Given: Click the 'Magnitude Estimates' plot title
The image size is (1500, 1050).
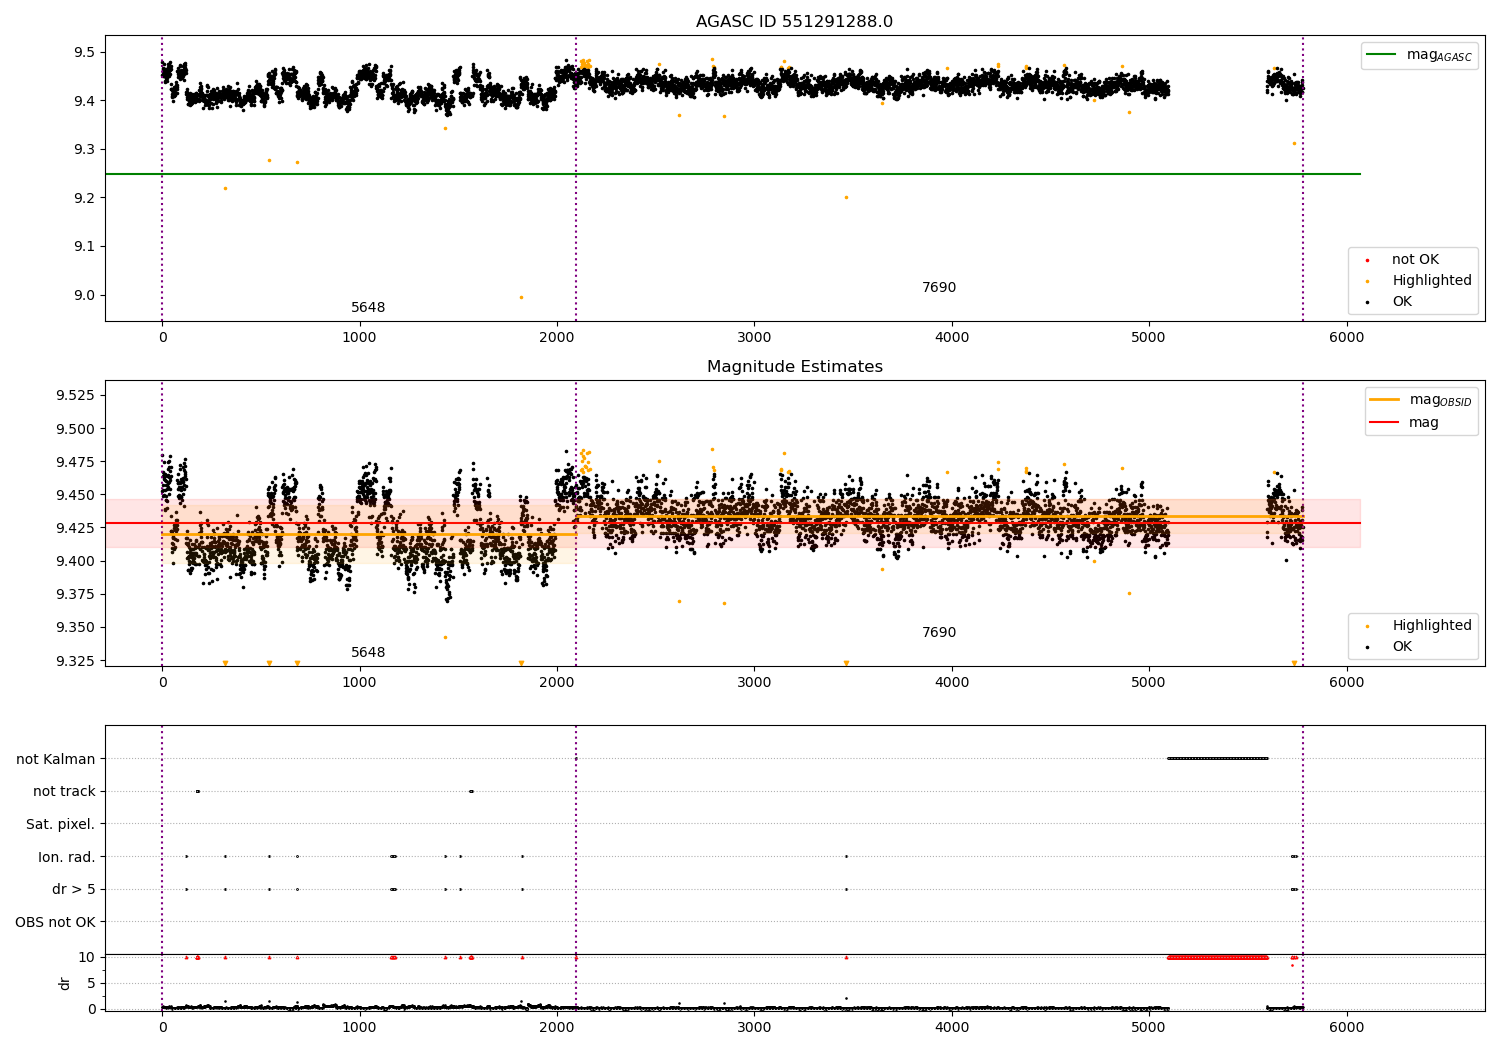Looking at the screenshot, I should 794,367.
